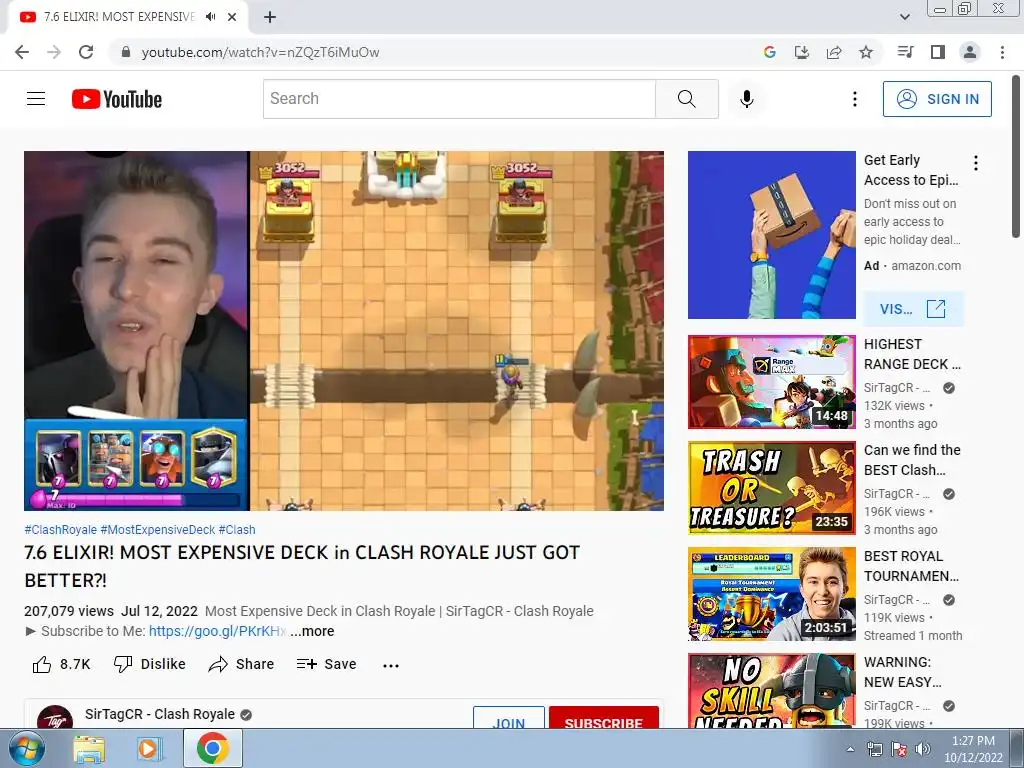Open the Windows Start menu
1024x768 pixels.
26,748
